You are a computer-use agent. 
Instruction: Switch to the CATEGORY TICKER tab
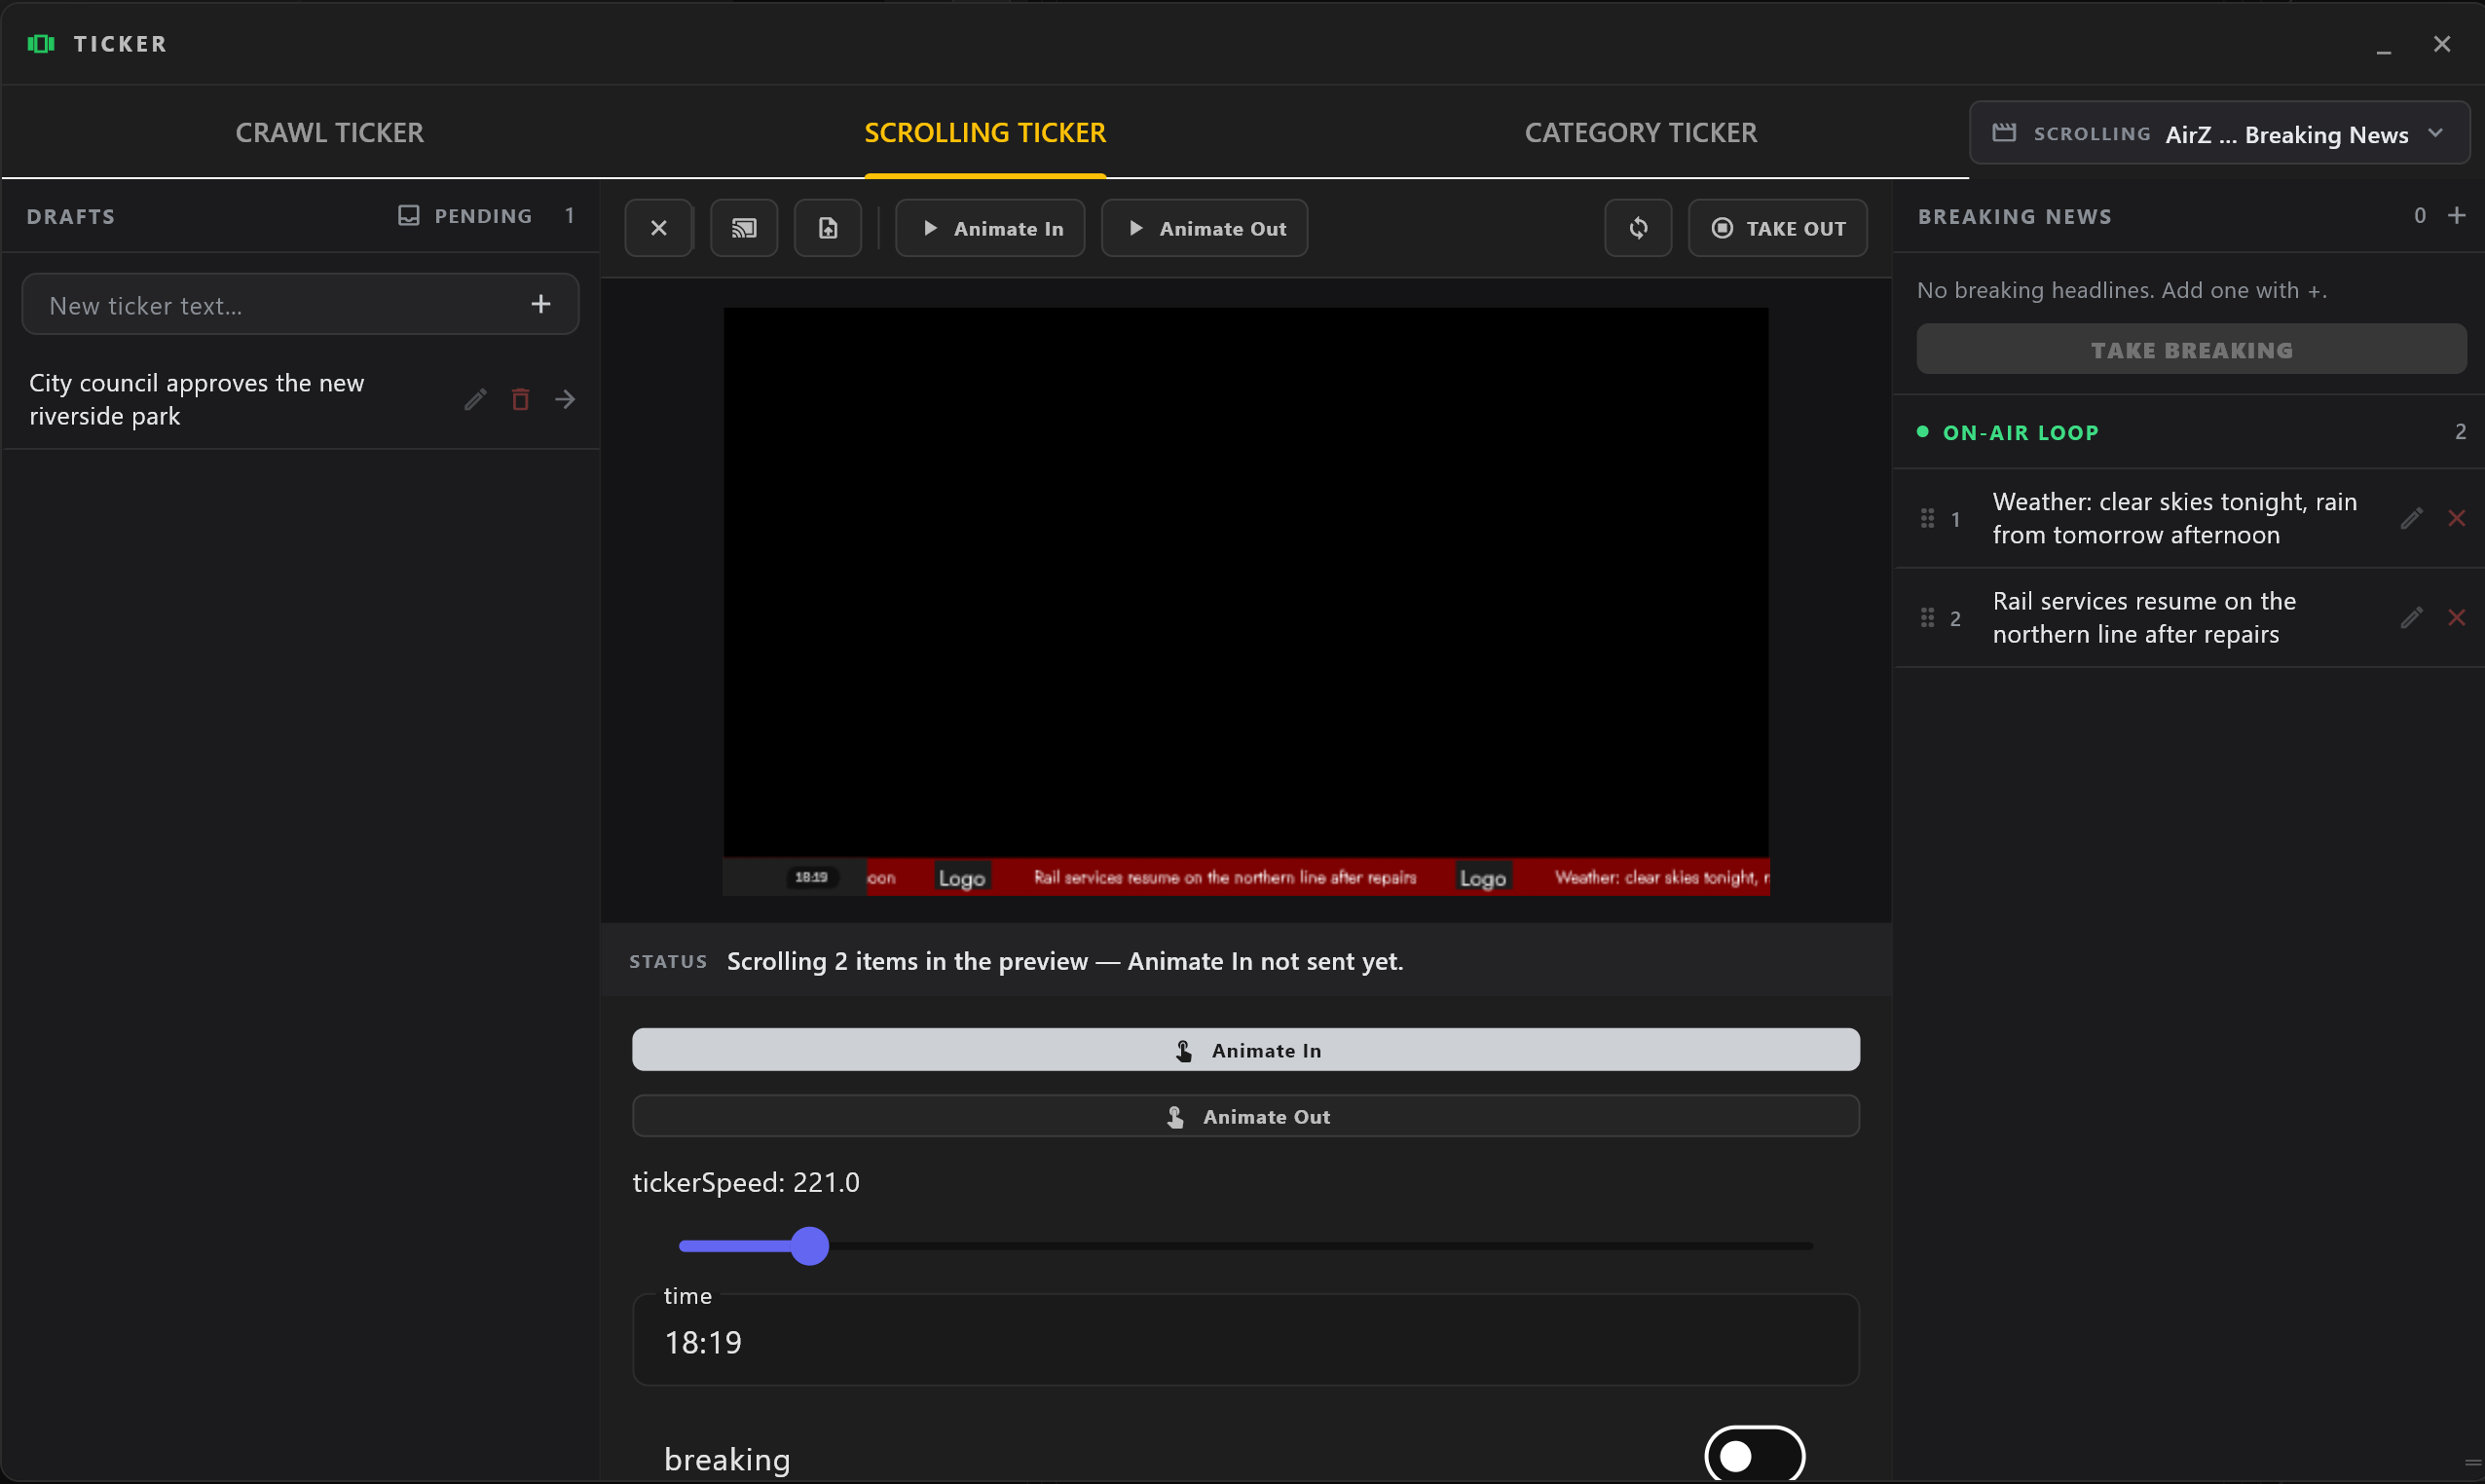pyautogui.click(x=1640, y=133)
